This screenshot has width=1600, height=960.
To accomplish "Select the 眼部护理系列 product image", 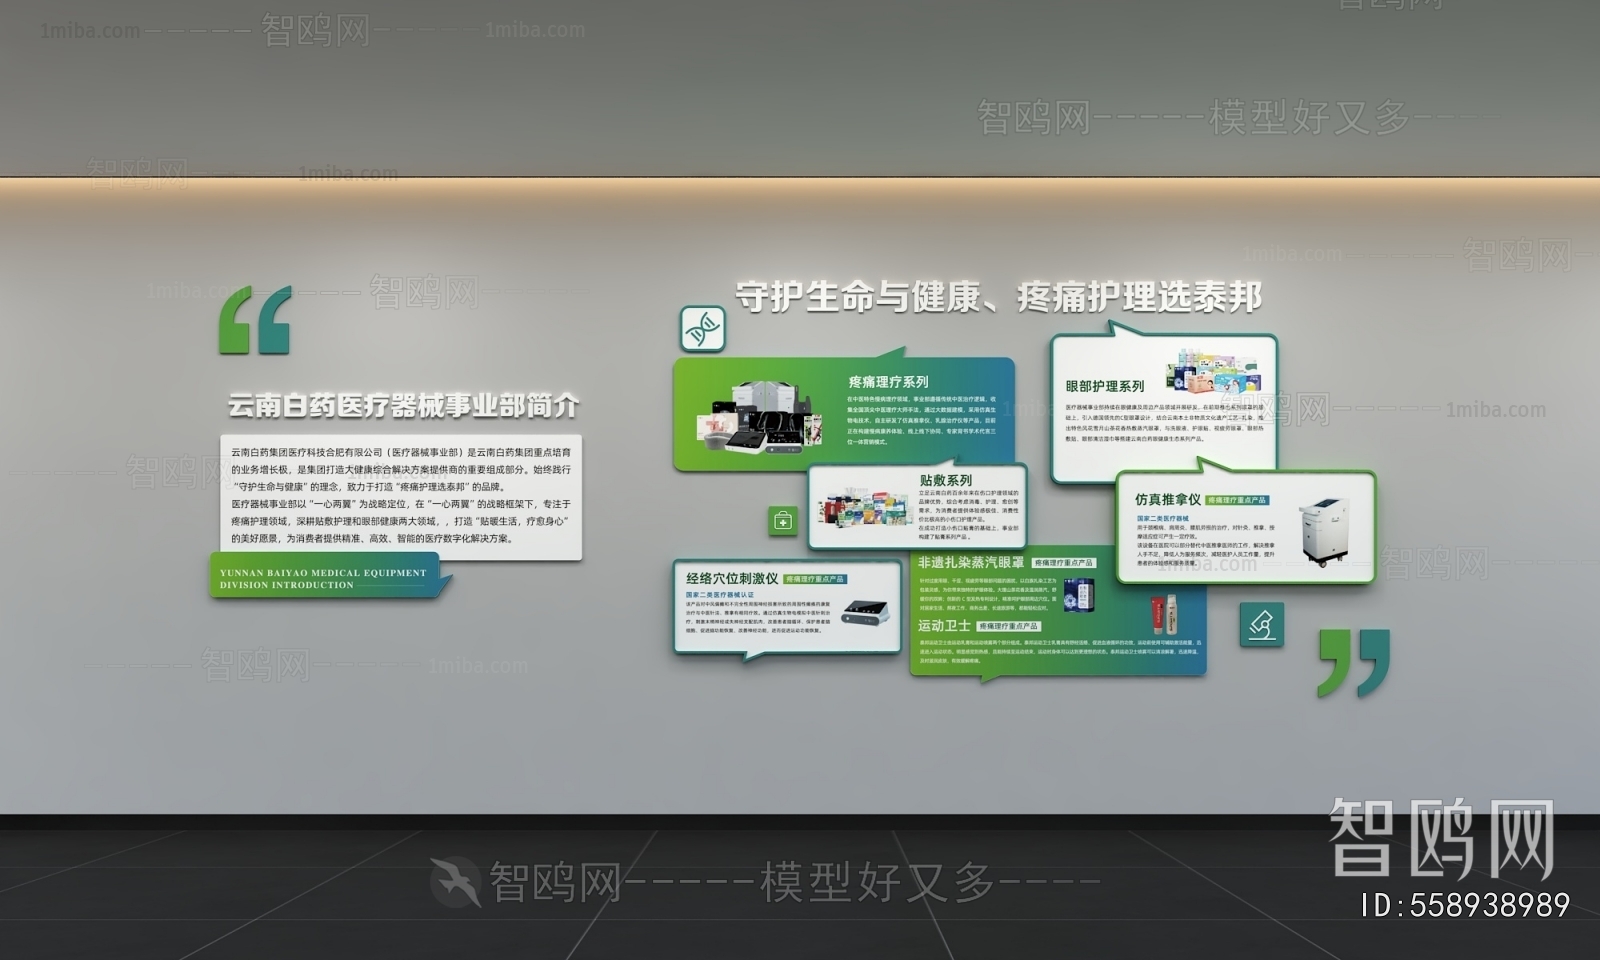I will (x=1218, y=372).
